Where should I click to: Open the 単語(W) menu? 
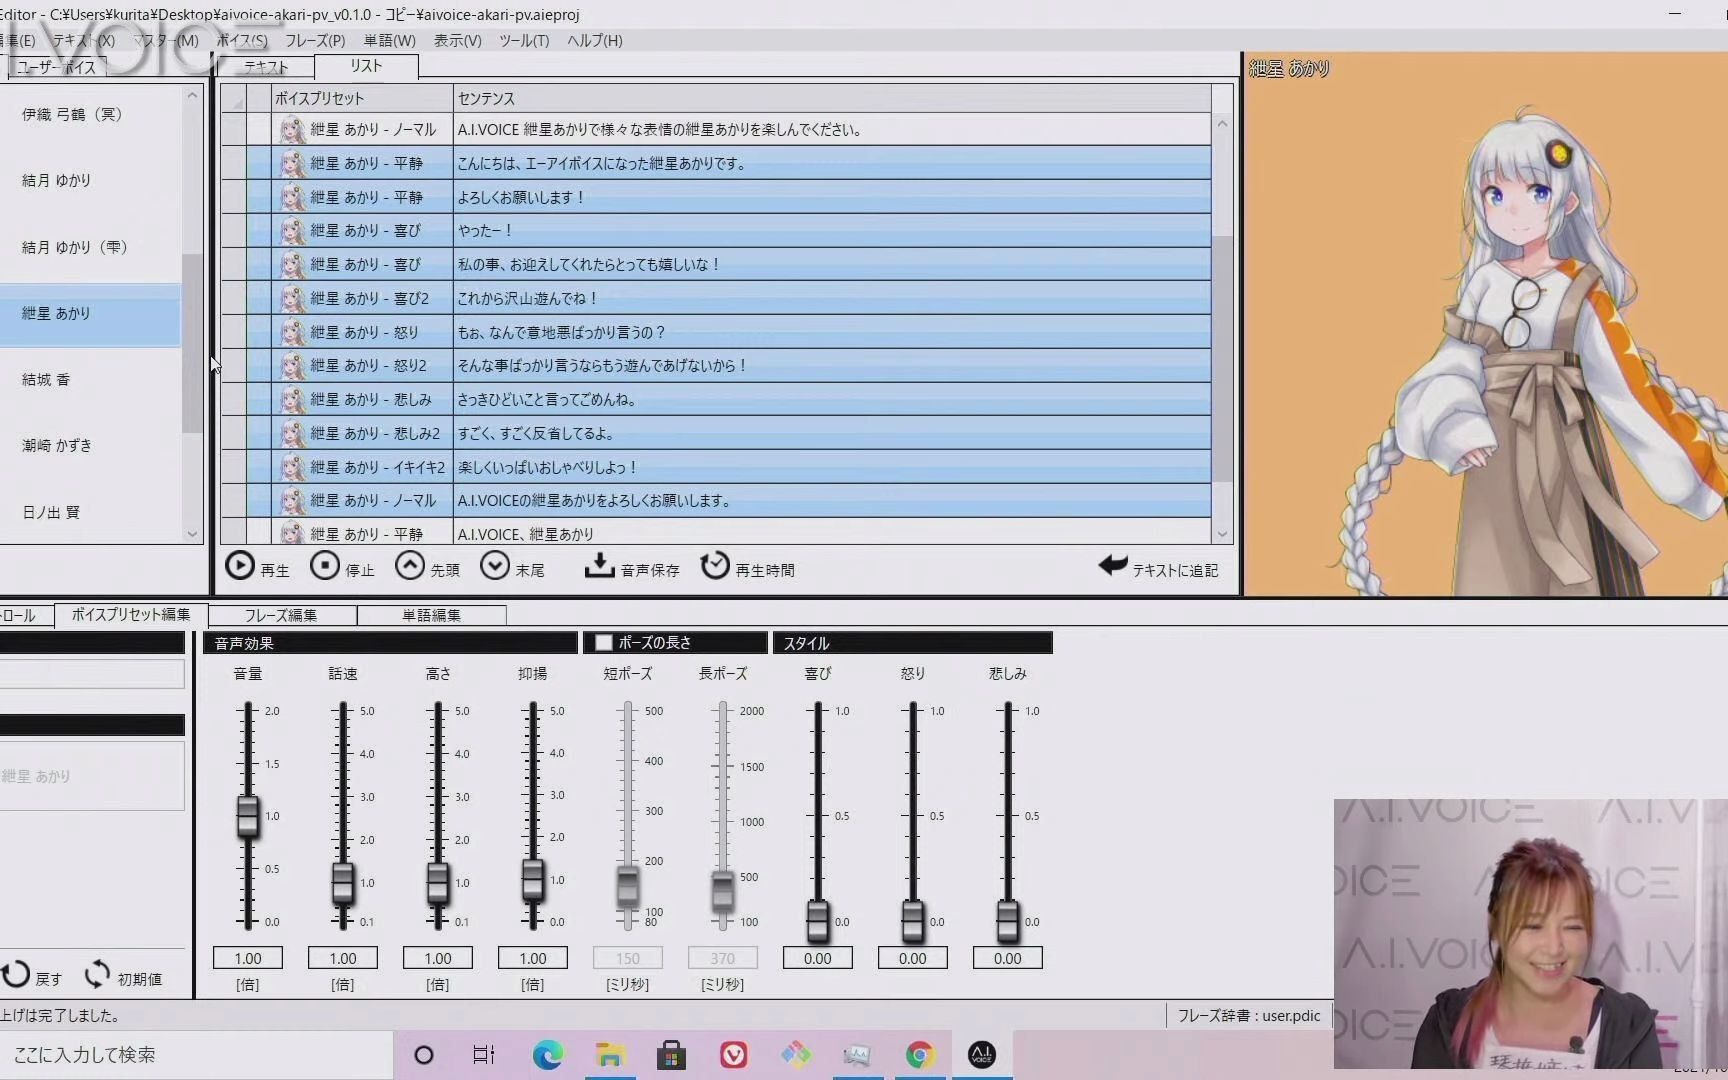389,40
